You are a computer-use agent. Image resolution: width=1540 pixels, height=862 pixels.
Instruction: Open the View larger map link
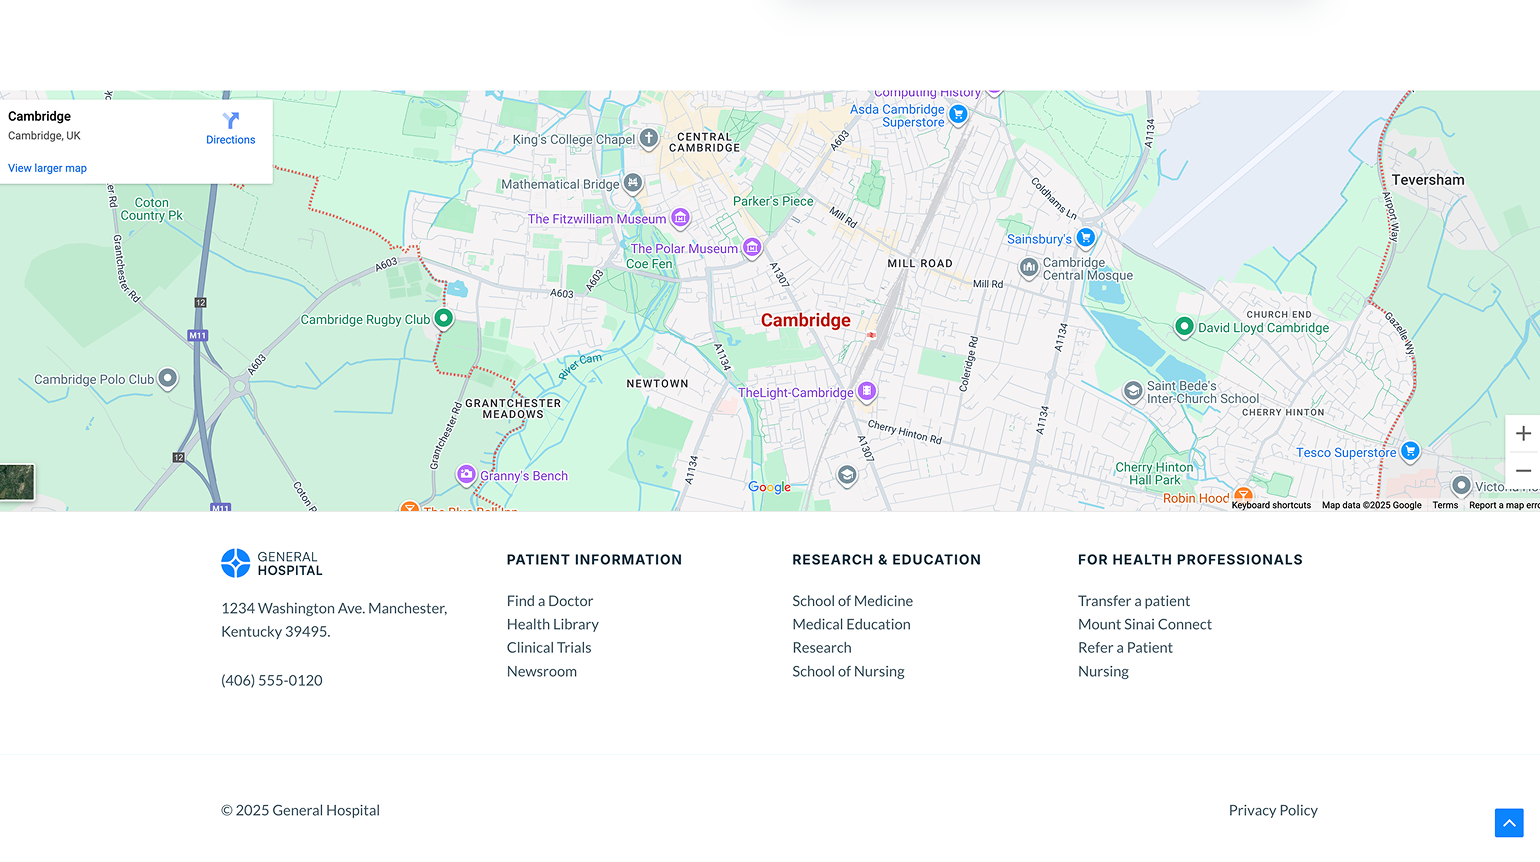coord(47,167)
